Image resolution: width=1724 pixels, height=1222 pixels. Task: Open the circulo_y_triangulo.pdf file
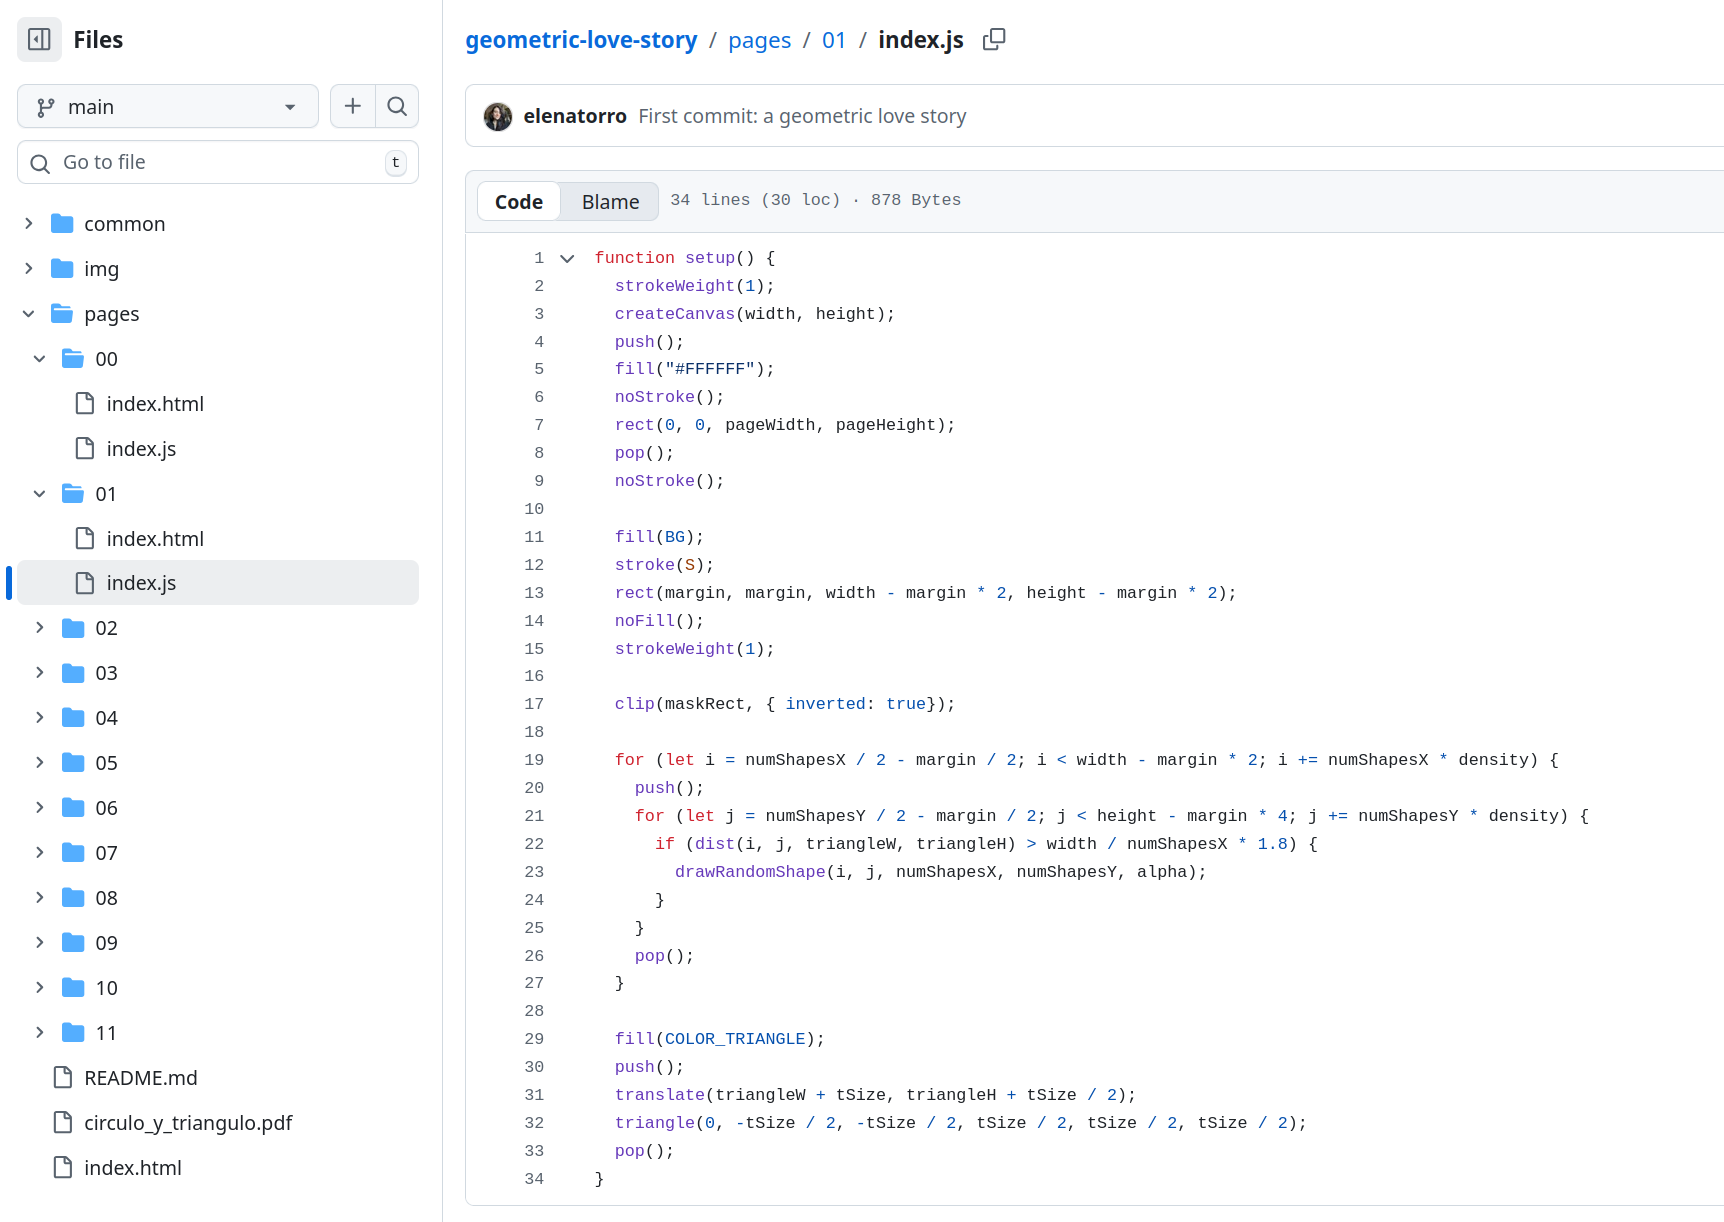[187, 1123]
